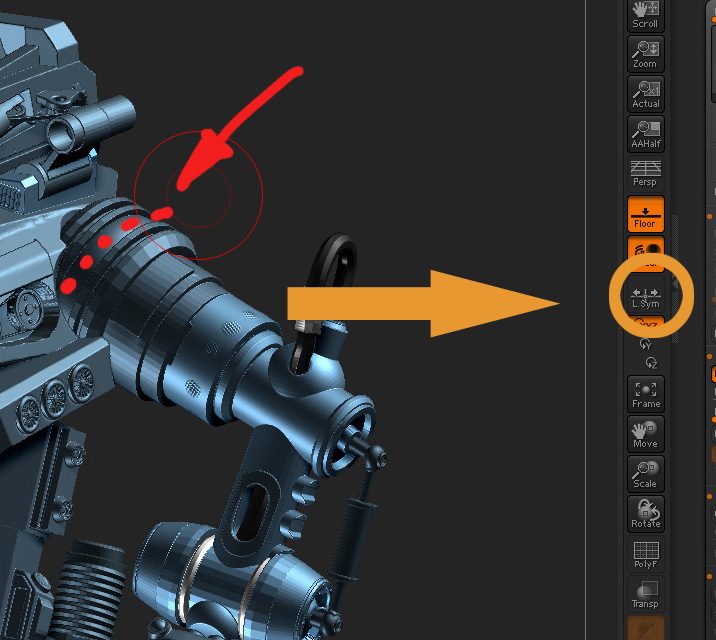This screenshot has height=640, width=716.
Task: Select the Scale view tool
Action: [x=646, y=474]
